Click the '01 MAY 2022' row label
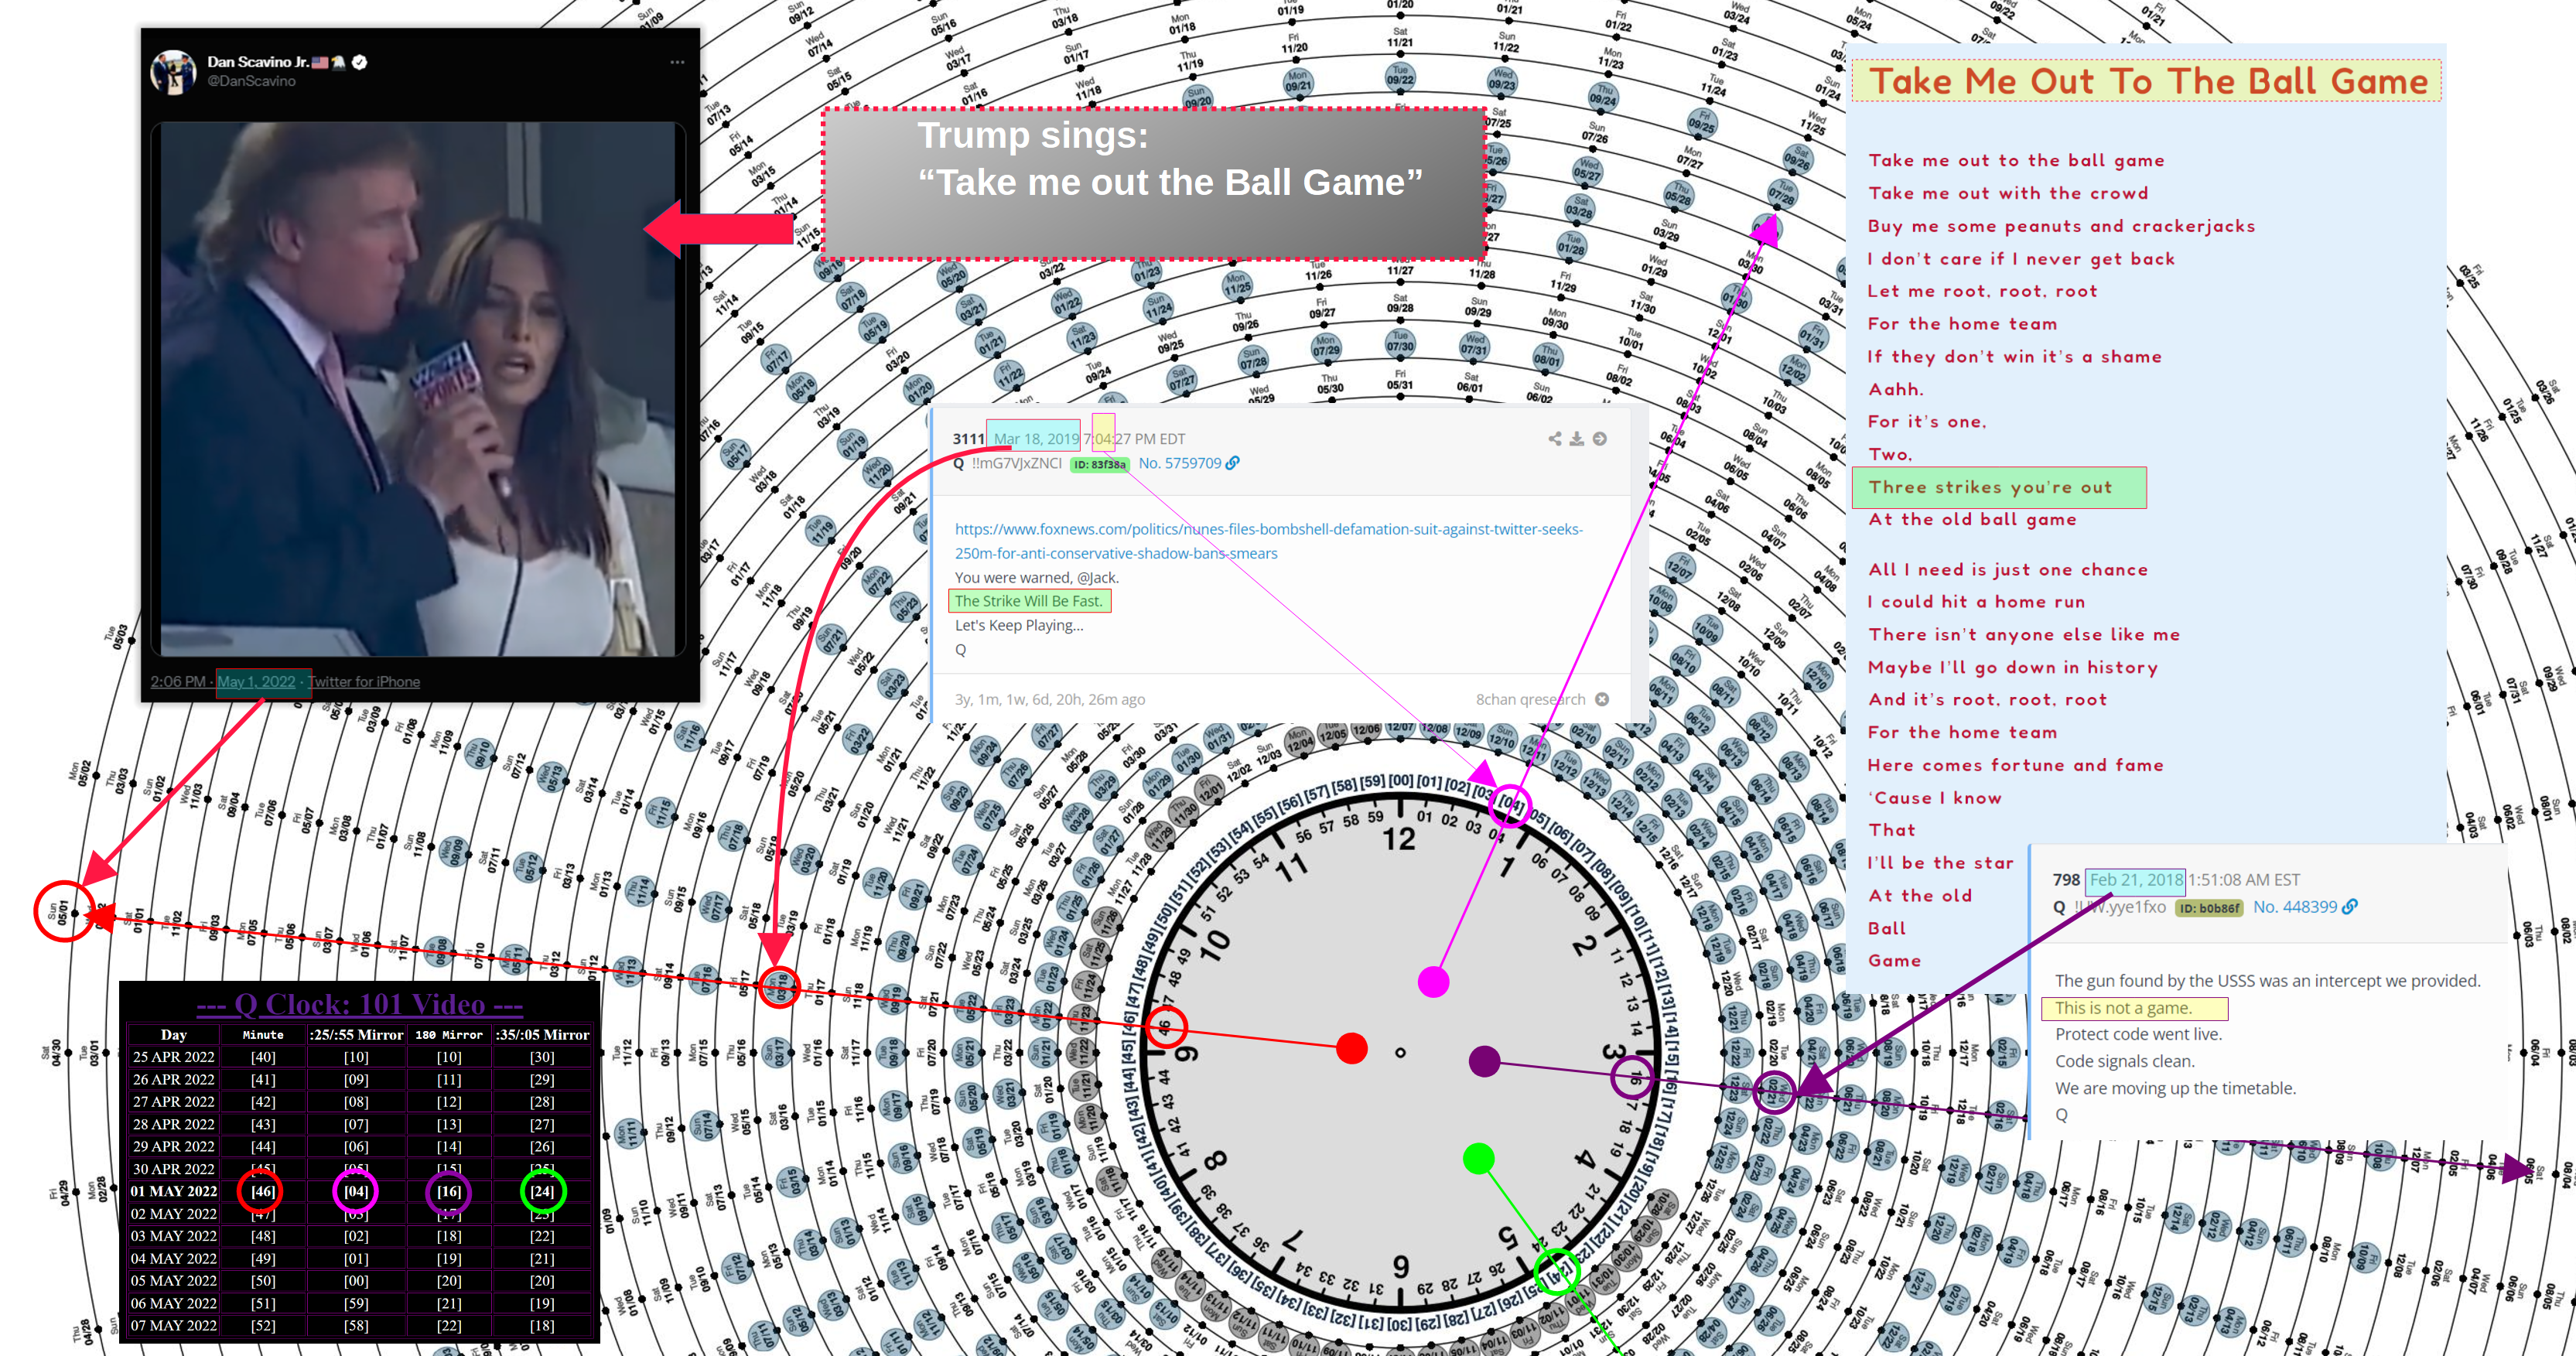2576x1356 pixels. coord(174,1191)
